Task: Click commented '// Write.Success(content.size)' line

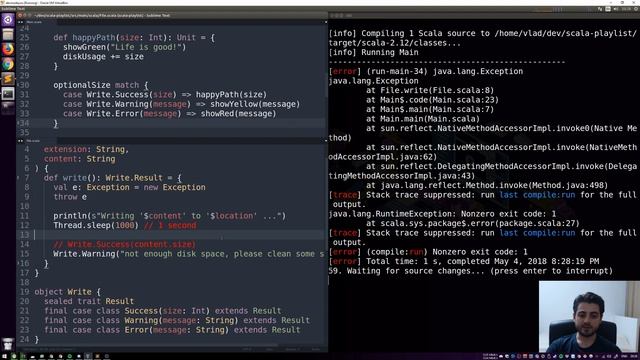Action: click(124, 244)
